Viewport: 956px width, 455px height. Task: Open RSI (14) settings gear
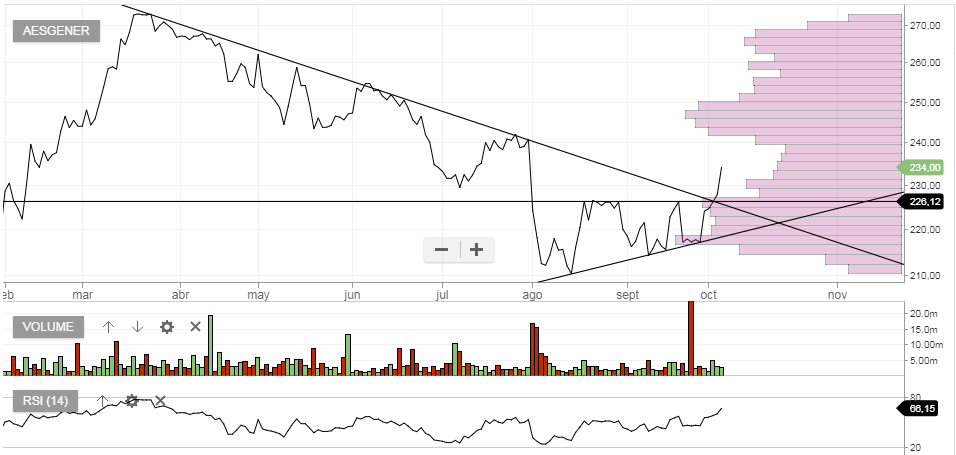pyautogui.click(x=132, y=401)
